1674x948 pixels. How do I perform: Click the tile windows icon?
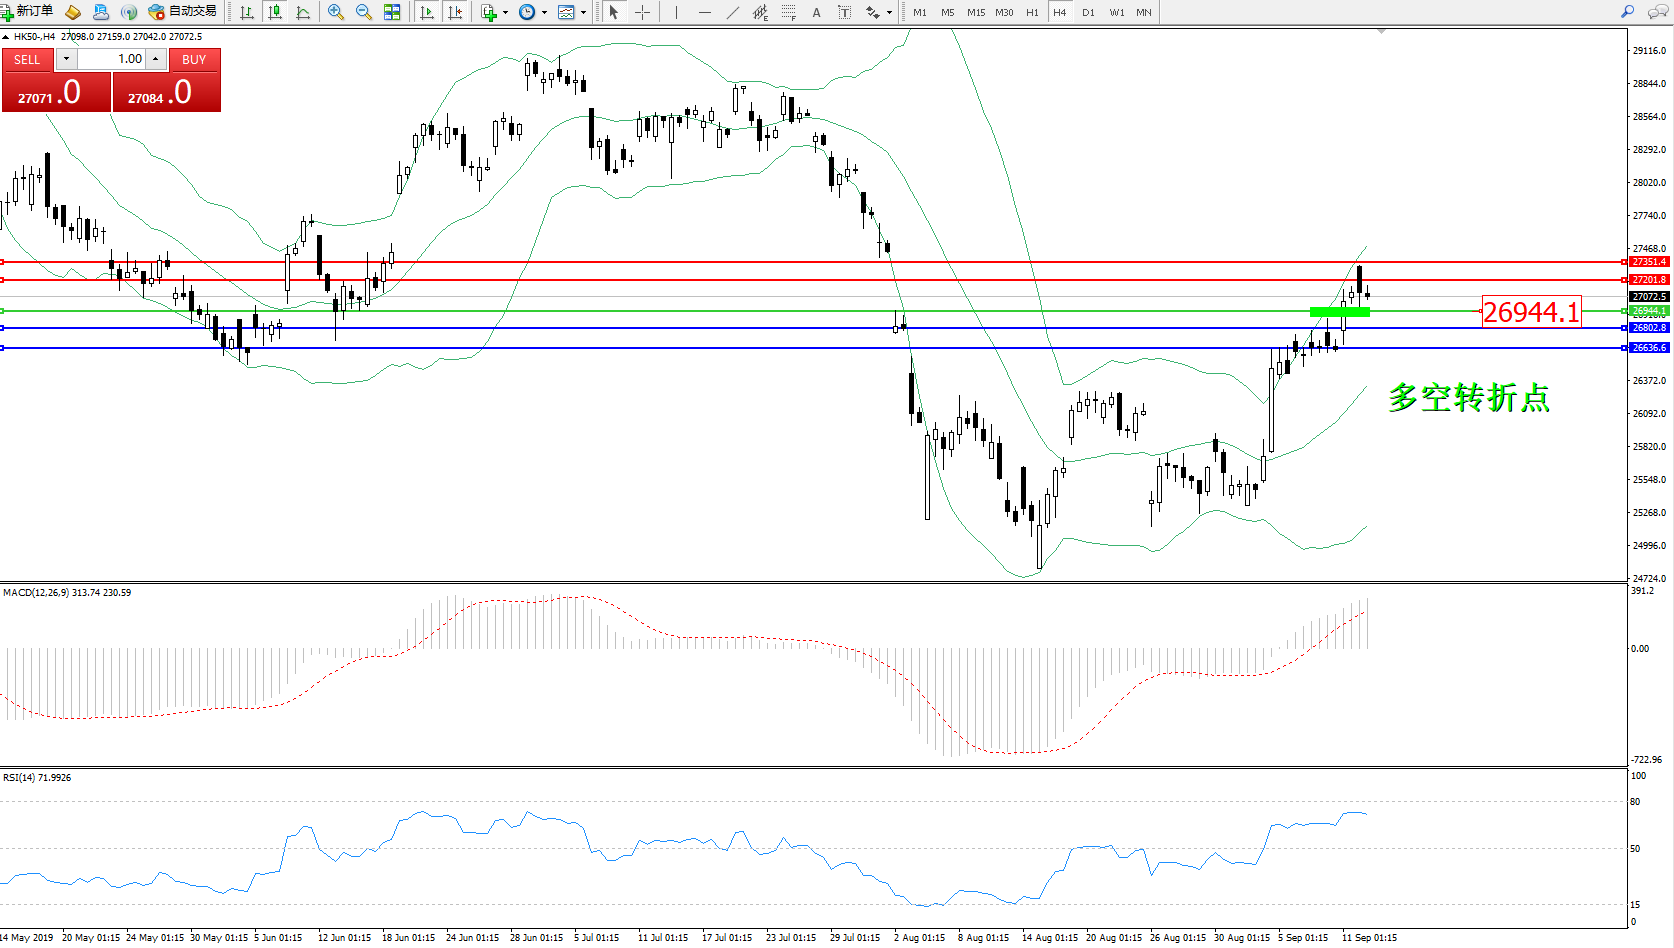392,12
